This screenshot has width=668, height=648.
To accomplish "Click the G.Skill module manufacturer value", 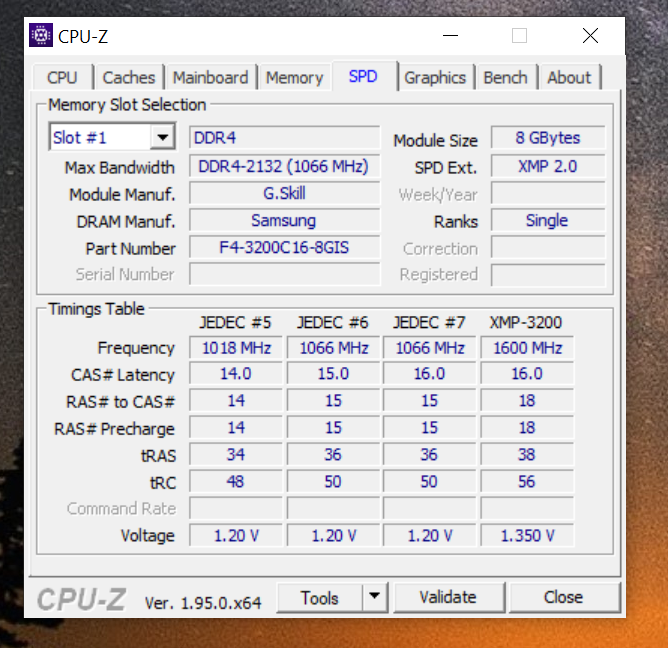I will [284, 193].
